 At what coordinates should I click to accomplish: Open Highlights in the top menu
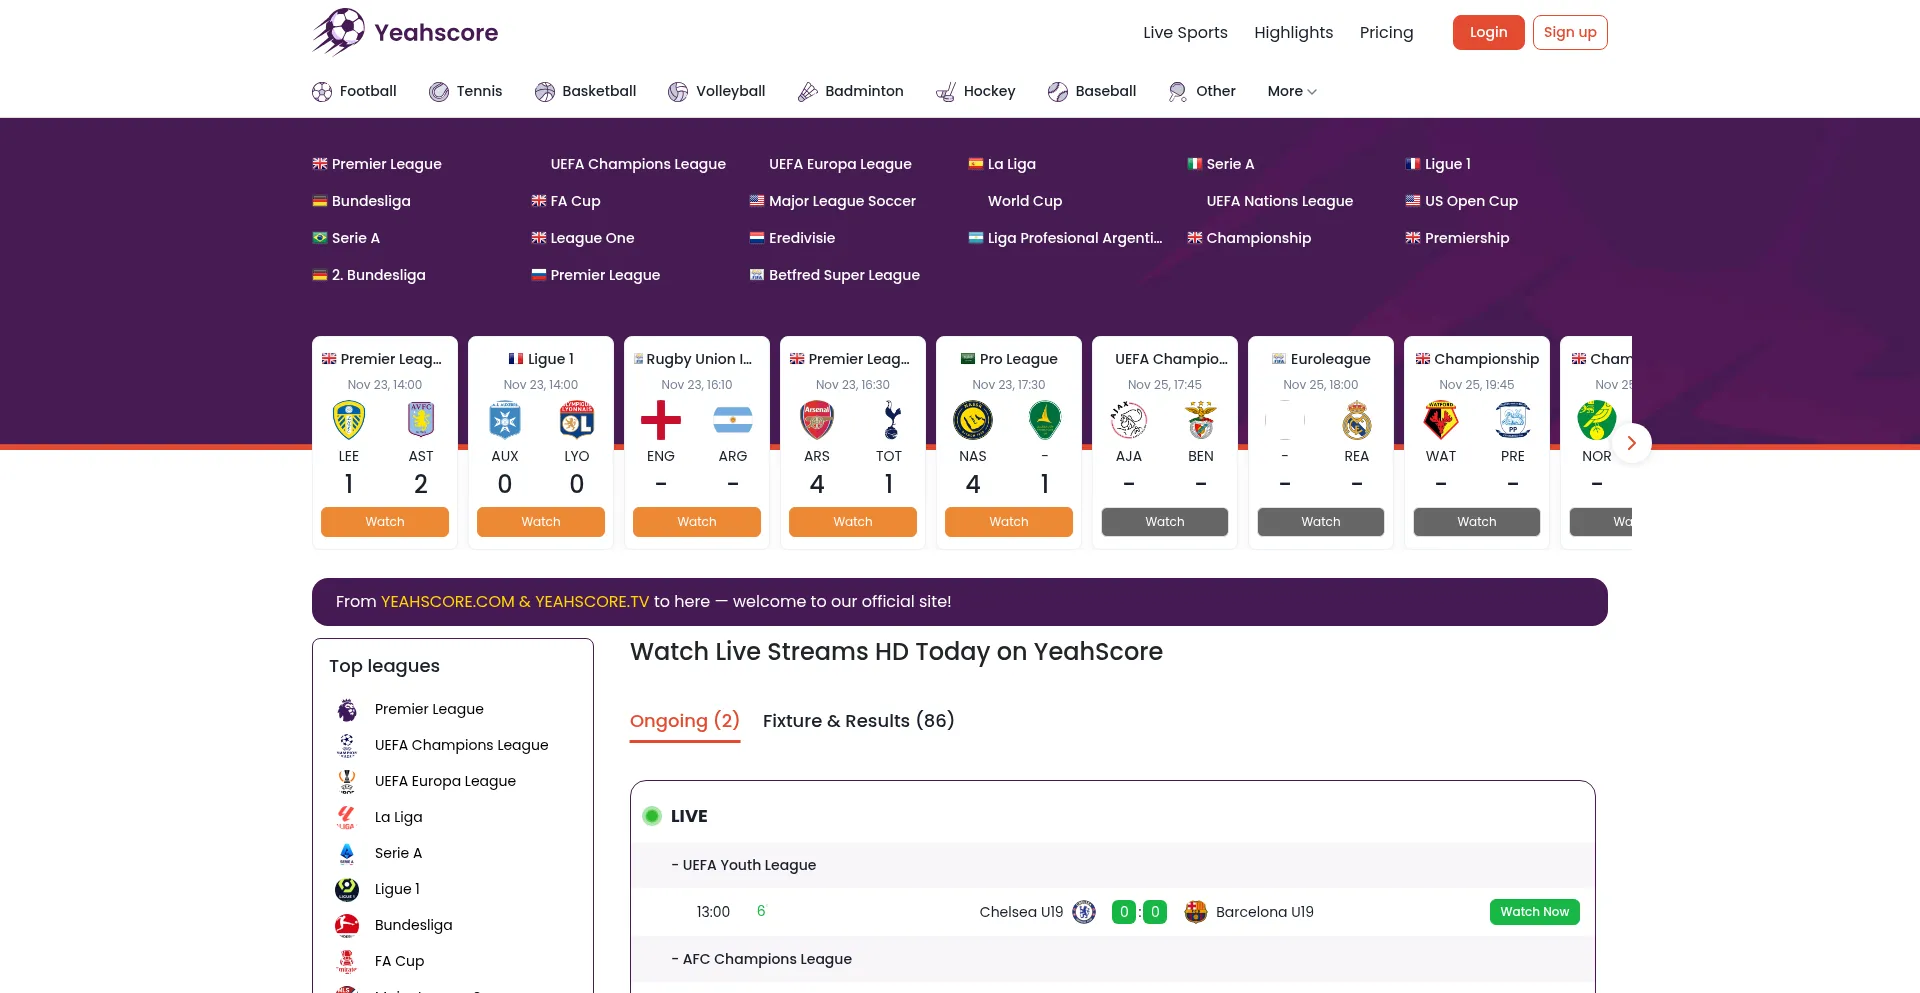click(x=1293, y=32)
